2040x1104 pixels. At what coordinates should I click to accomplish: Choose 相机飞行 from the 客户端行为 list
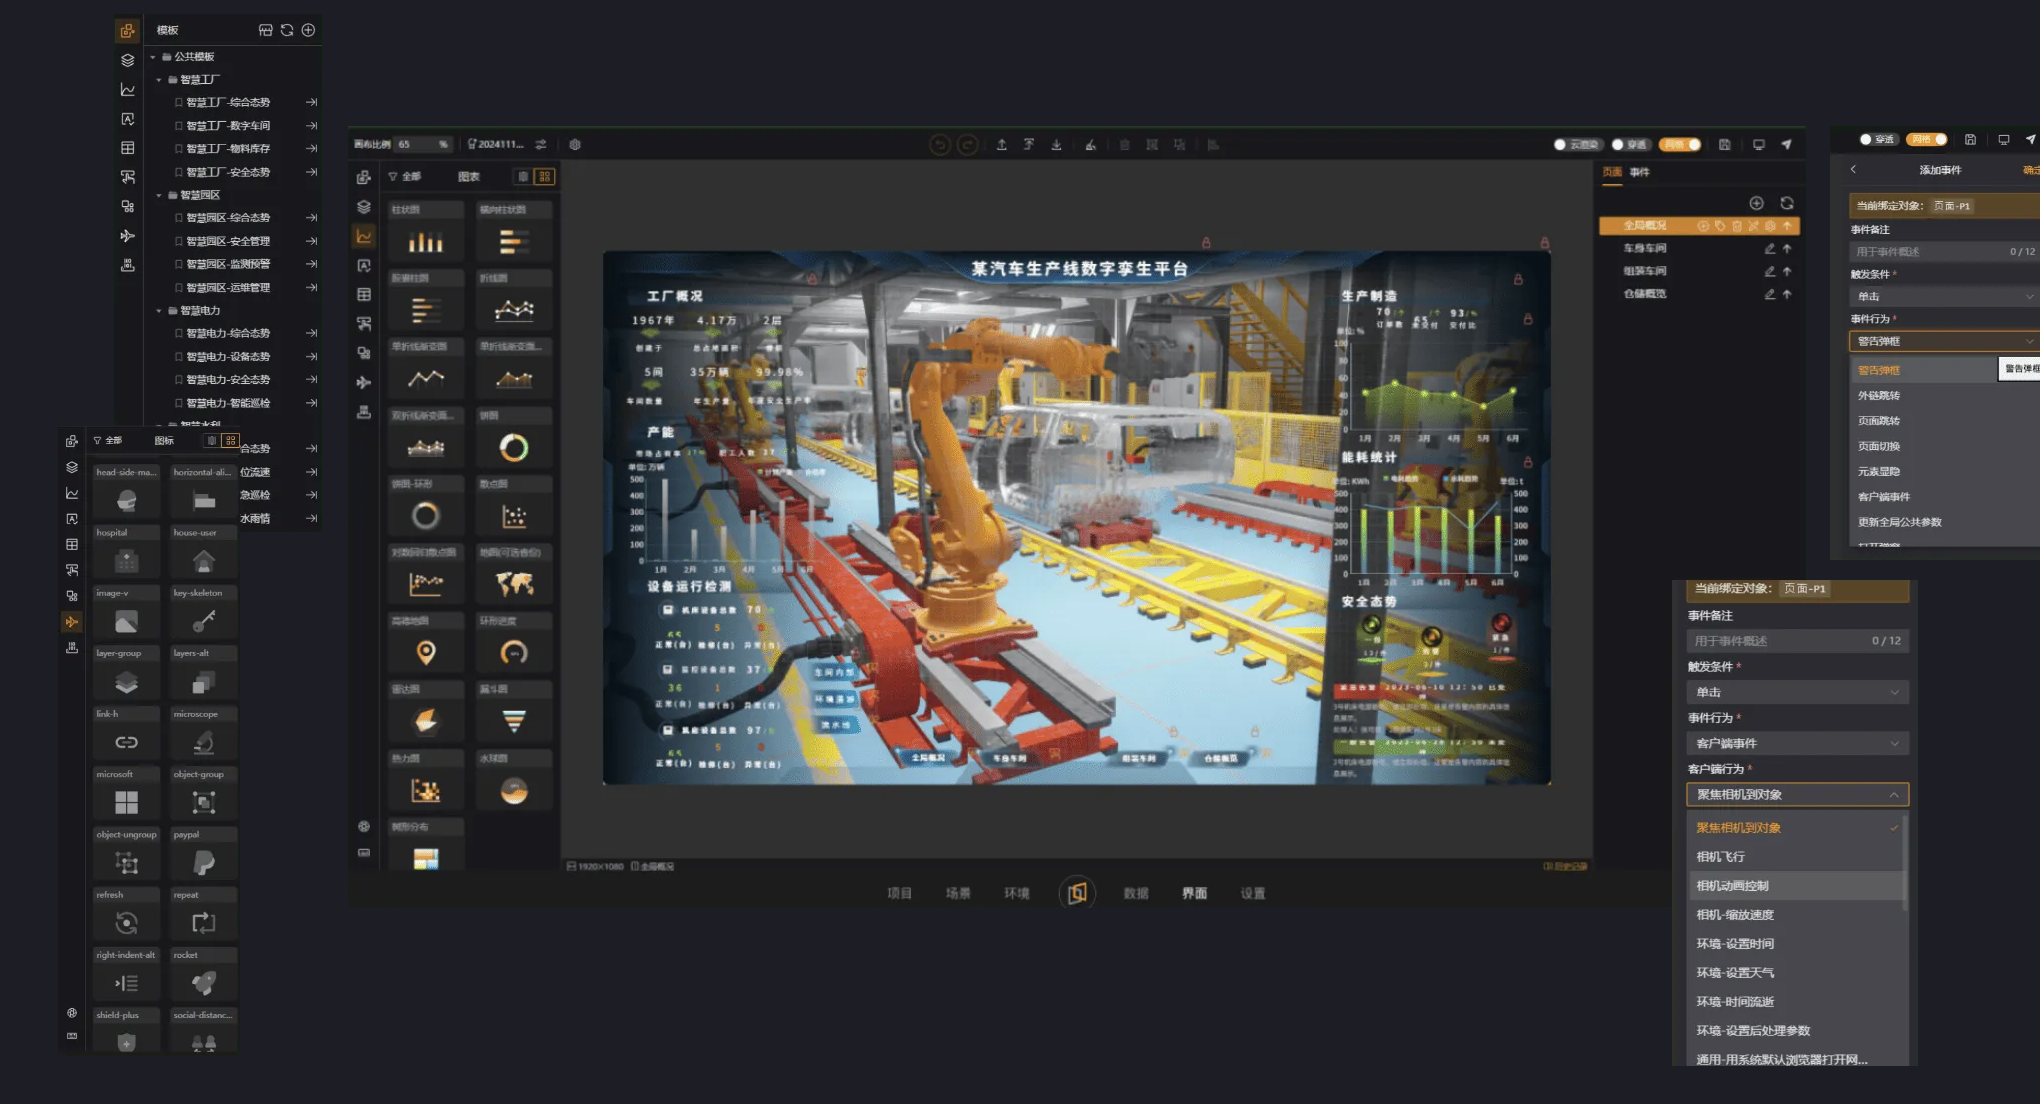pyautogui.click(x=1720, y=857)
